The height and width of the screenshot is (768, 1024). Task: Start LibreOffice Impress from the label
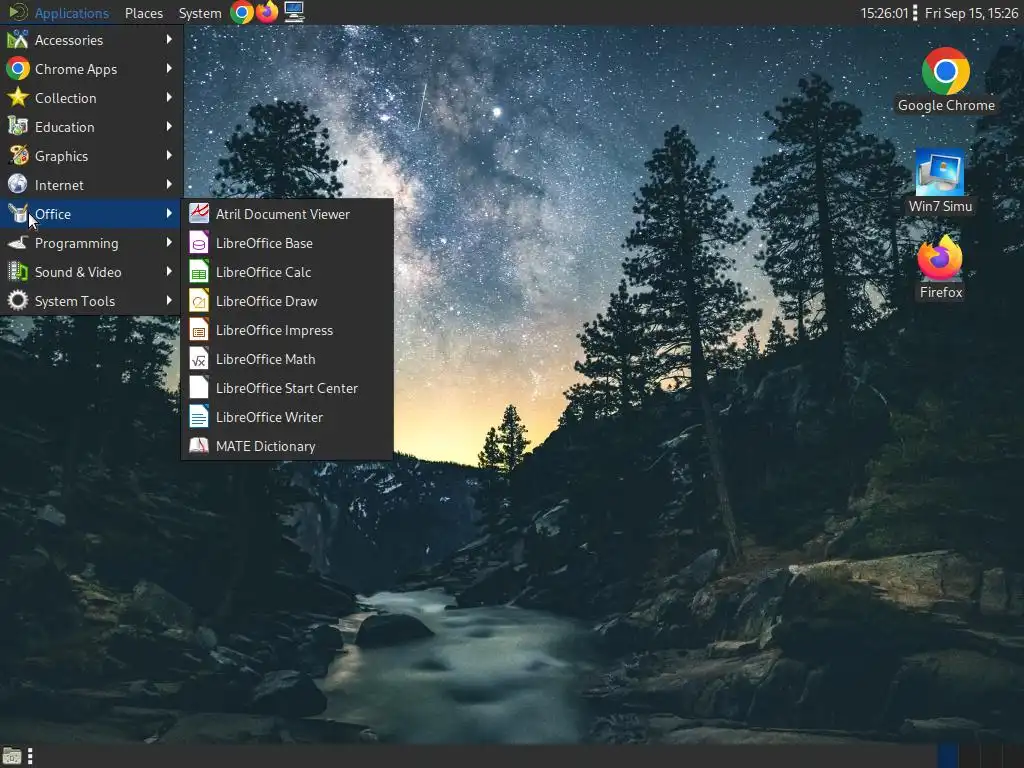(274, 330)
